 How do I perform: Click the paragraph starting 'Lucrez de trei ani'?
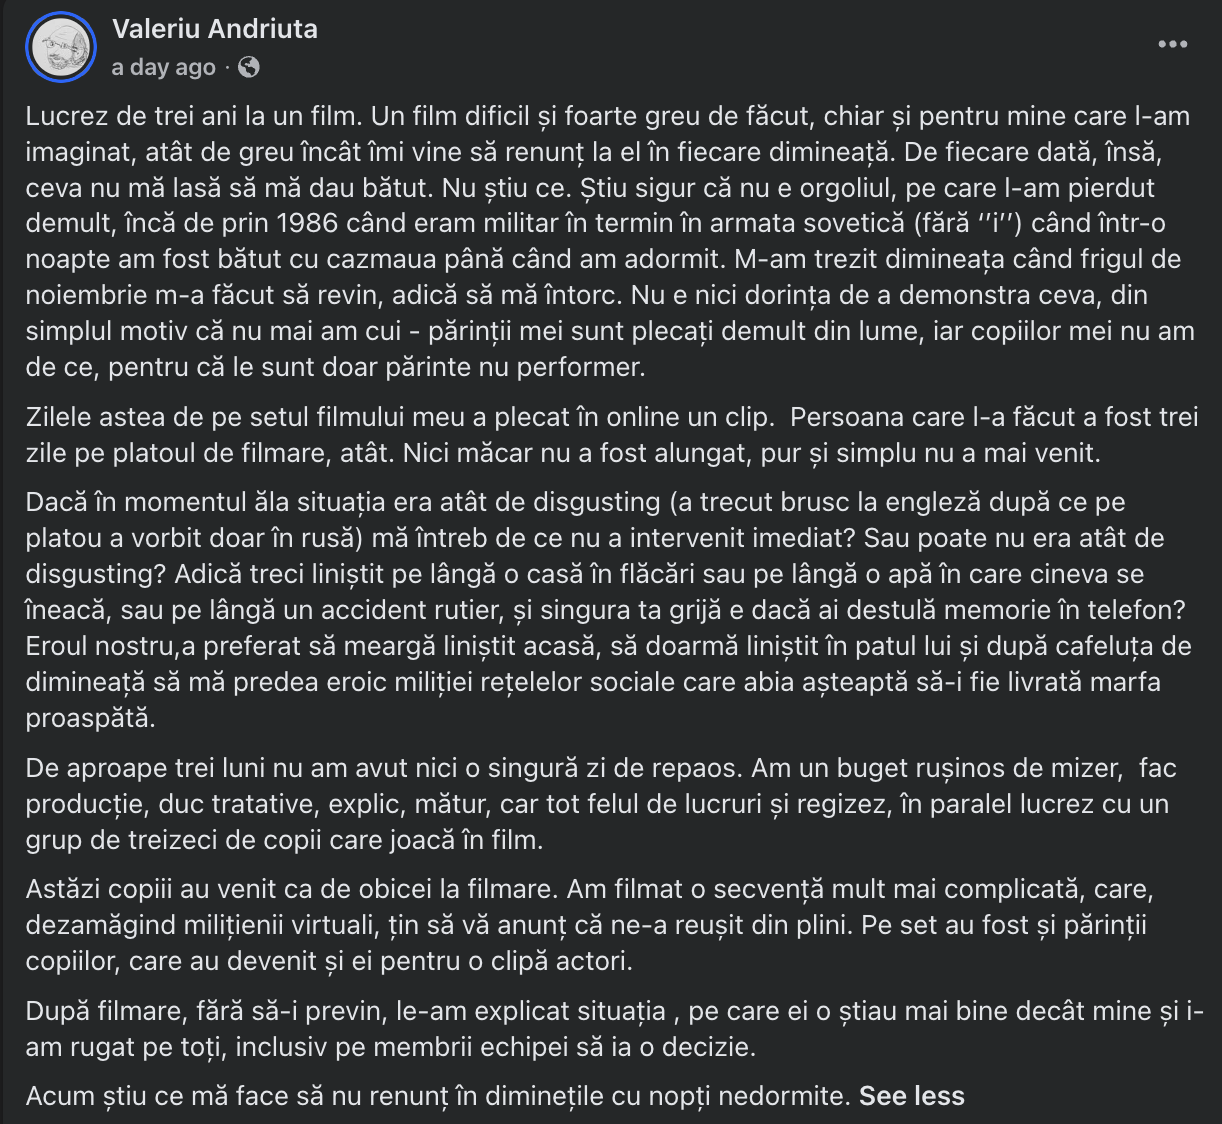[610, 241]
